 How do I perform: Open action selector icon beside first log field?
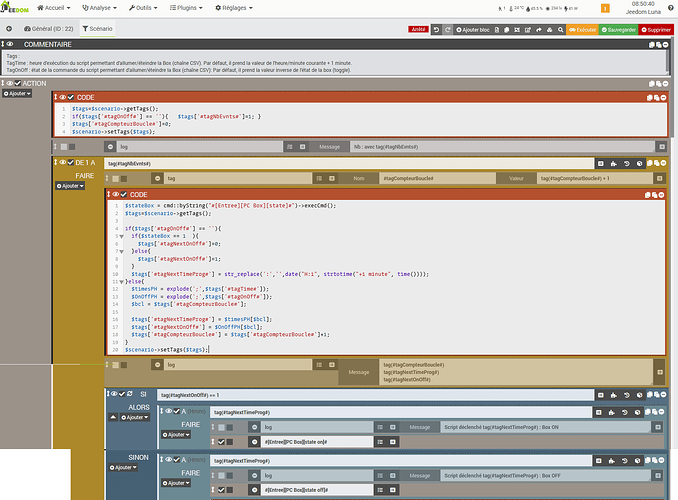(x=290, y=147)
